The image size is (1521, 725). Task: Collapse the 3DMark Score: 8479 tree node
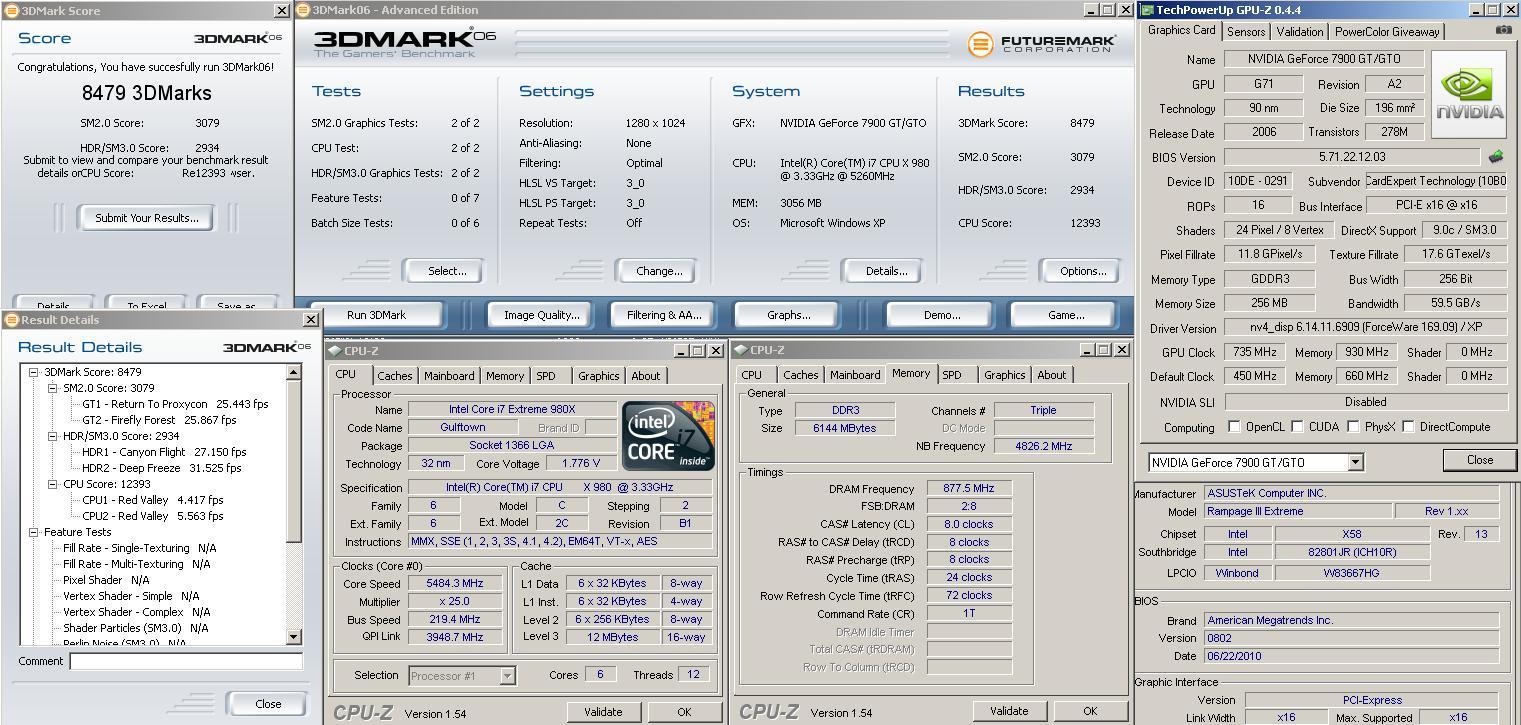point(33,372)
